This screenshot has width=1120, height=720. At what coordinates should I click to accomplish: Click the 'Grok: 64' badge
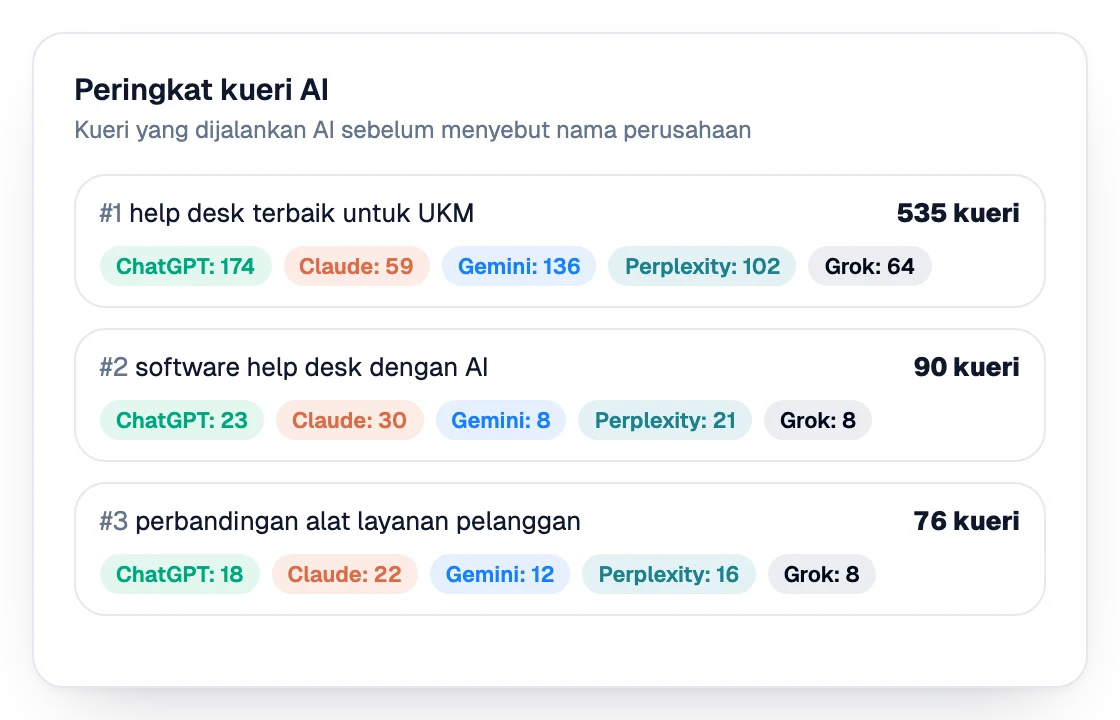point(869,266)
